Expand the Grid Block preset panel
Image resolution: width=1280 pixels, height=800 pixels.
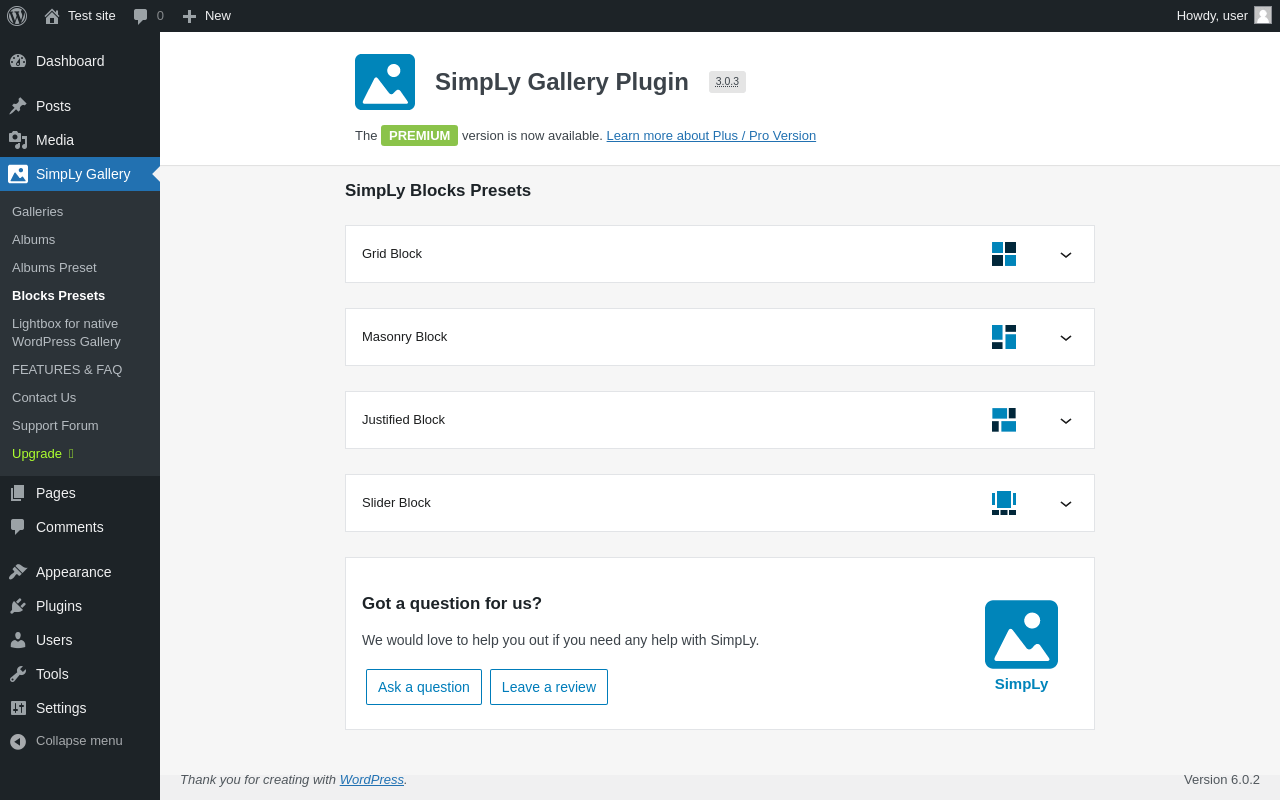click(x=1066, y=255)
